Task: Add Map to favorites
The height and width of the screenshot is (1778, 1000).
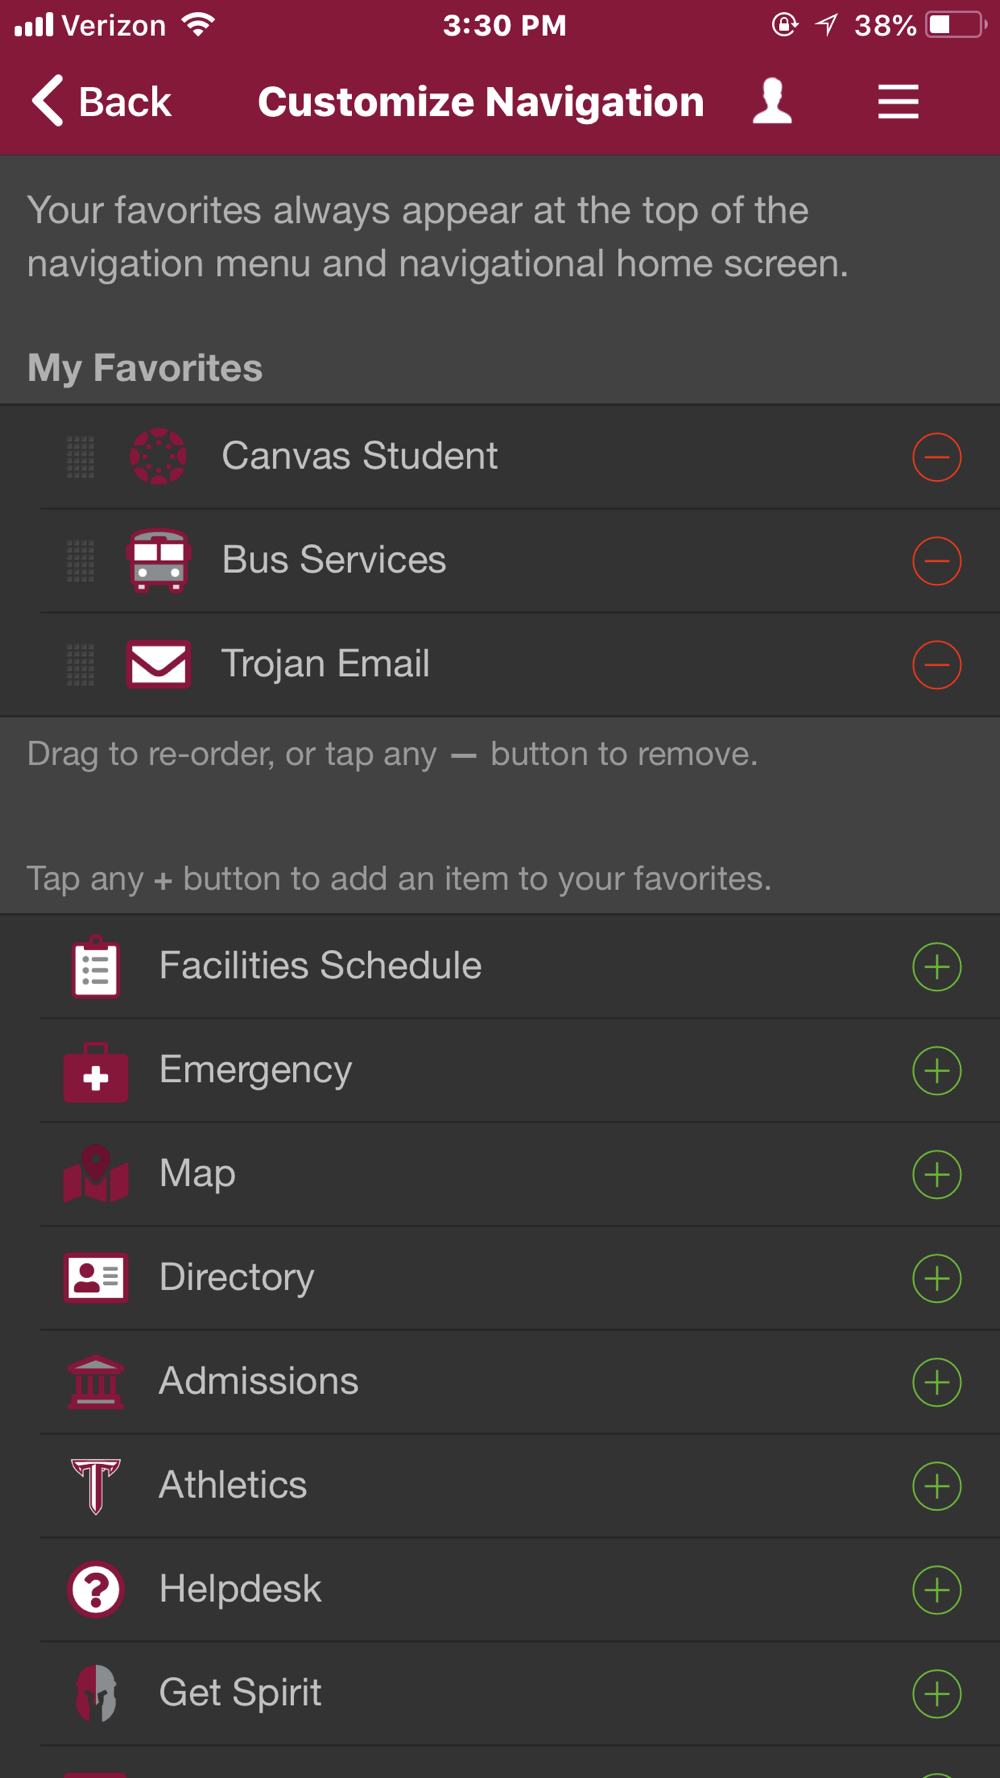Action: (x=937, y=1175)
